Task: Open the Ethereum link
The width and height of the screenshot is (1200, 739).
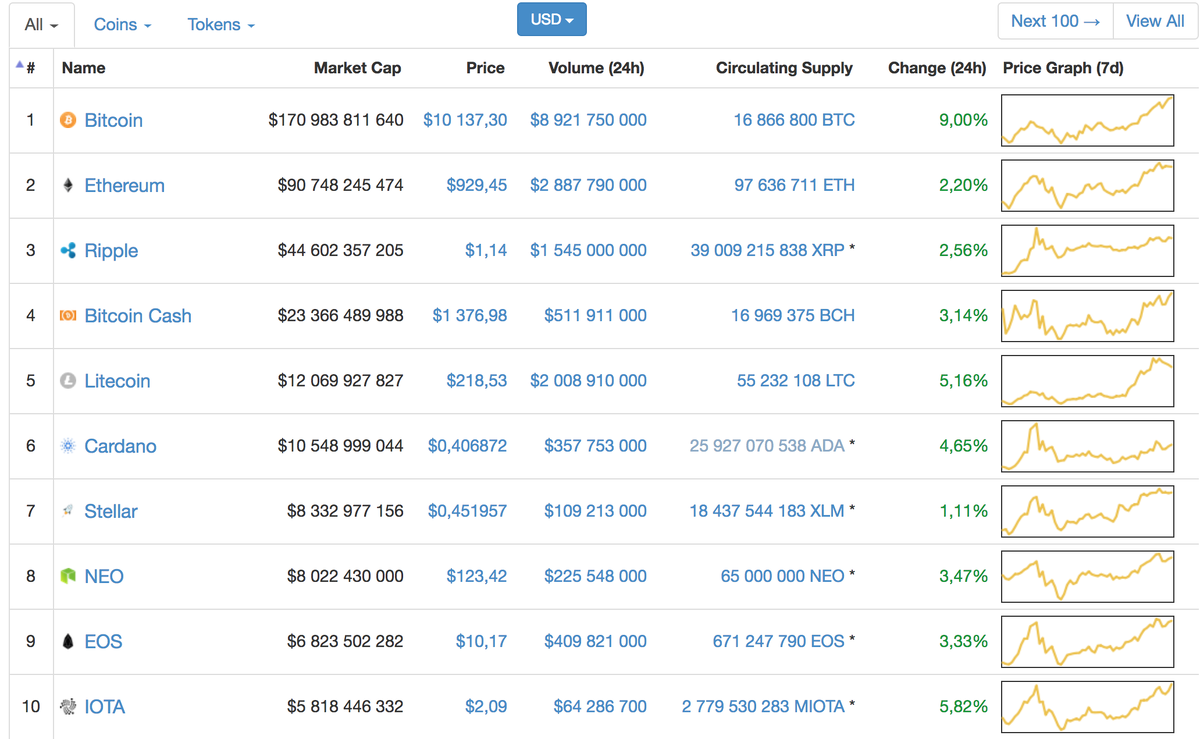Action: [x=124, y=185]
